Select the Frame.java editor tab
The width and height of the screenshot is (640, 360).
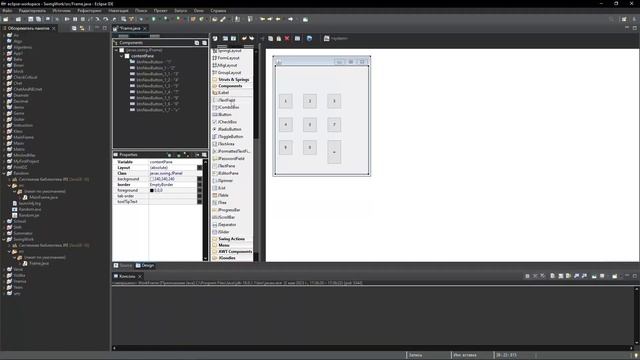pos(130,28)
